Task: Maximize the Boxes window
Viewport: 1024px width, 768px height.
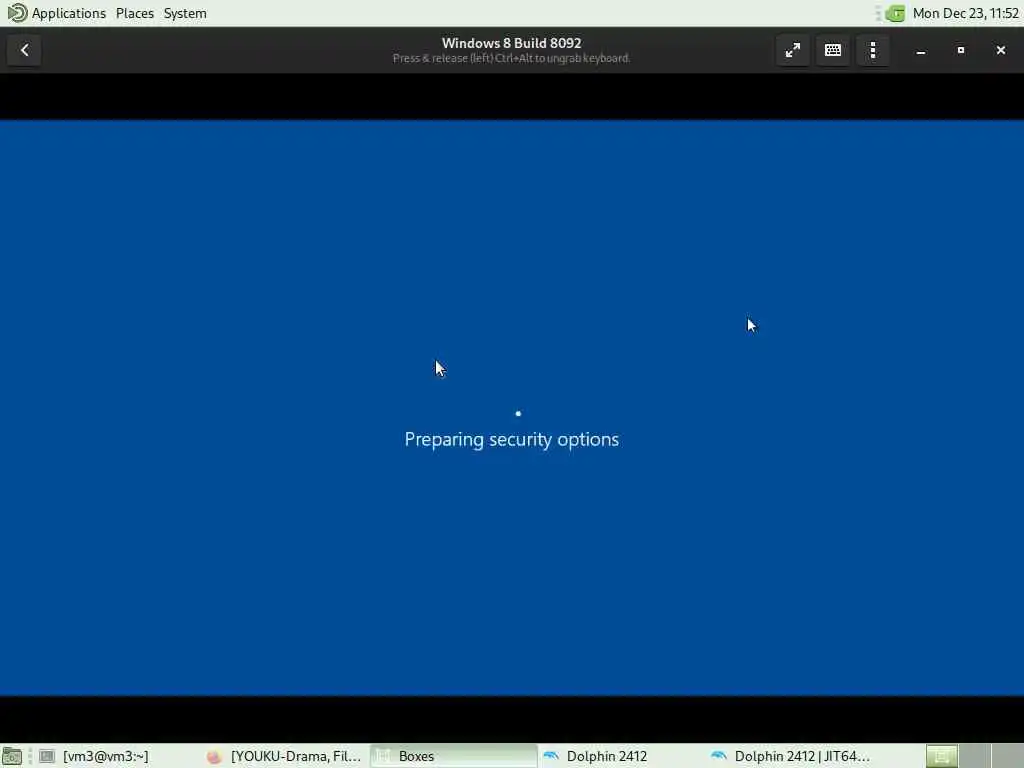Action: pos(961,50)
